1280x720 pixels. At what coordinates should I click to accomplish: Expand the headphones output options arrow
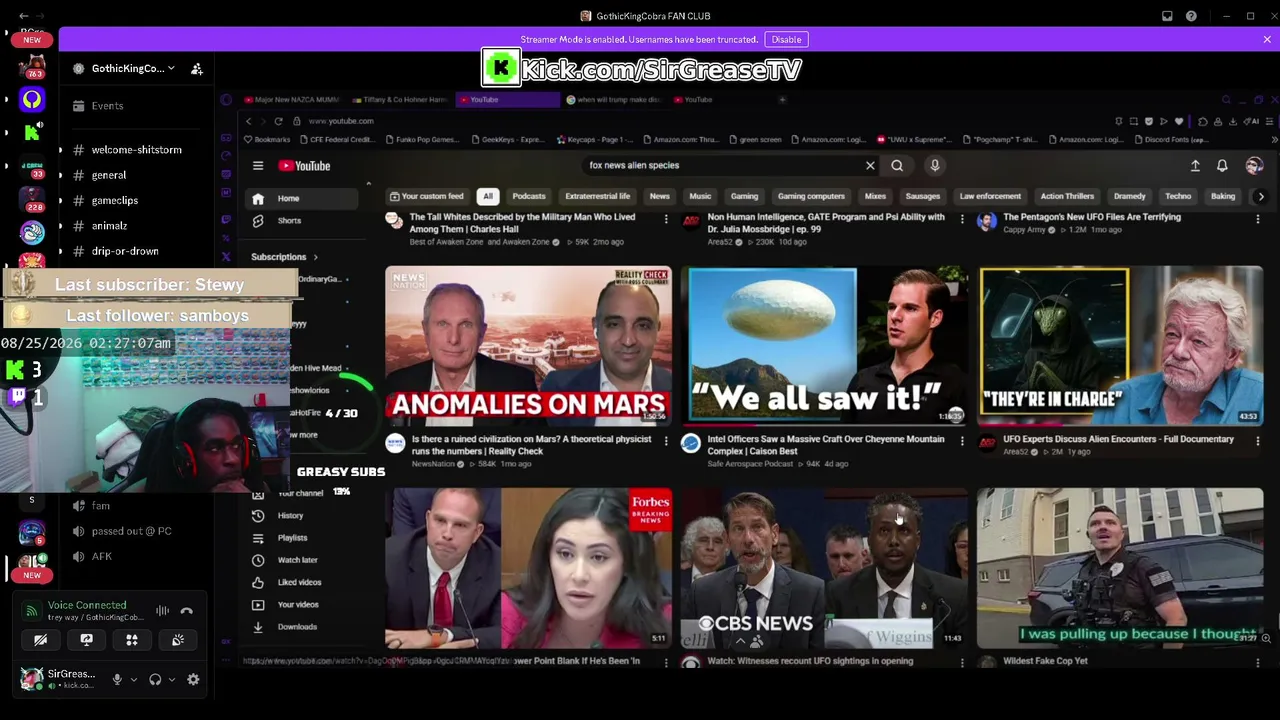[x=172, y=680]
